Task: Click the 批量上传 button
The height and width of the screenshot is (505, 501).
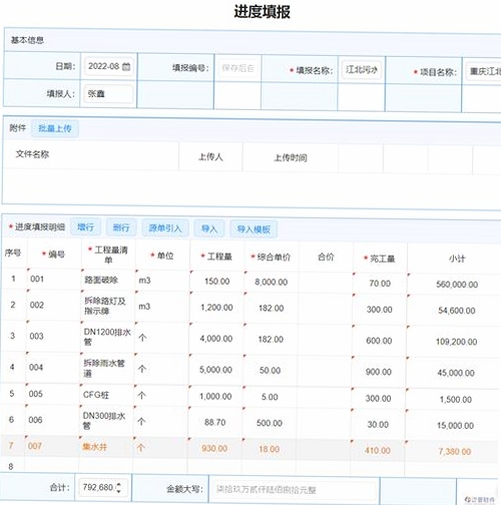Action: point(55,128)
